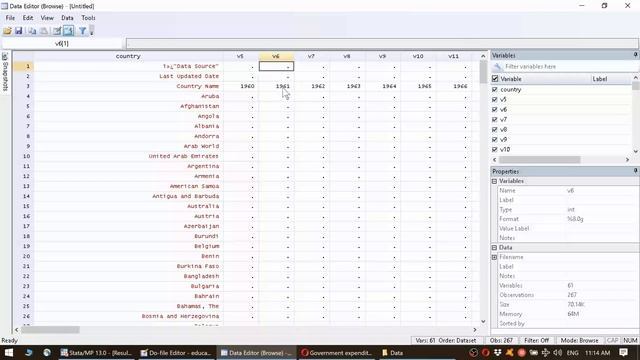Open the Action Center notifications icon

(x=623, y=353)
